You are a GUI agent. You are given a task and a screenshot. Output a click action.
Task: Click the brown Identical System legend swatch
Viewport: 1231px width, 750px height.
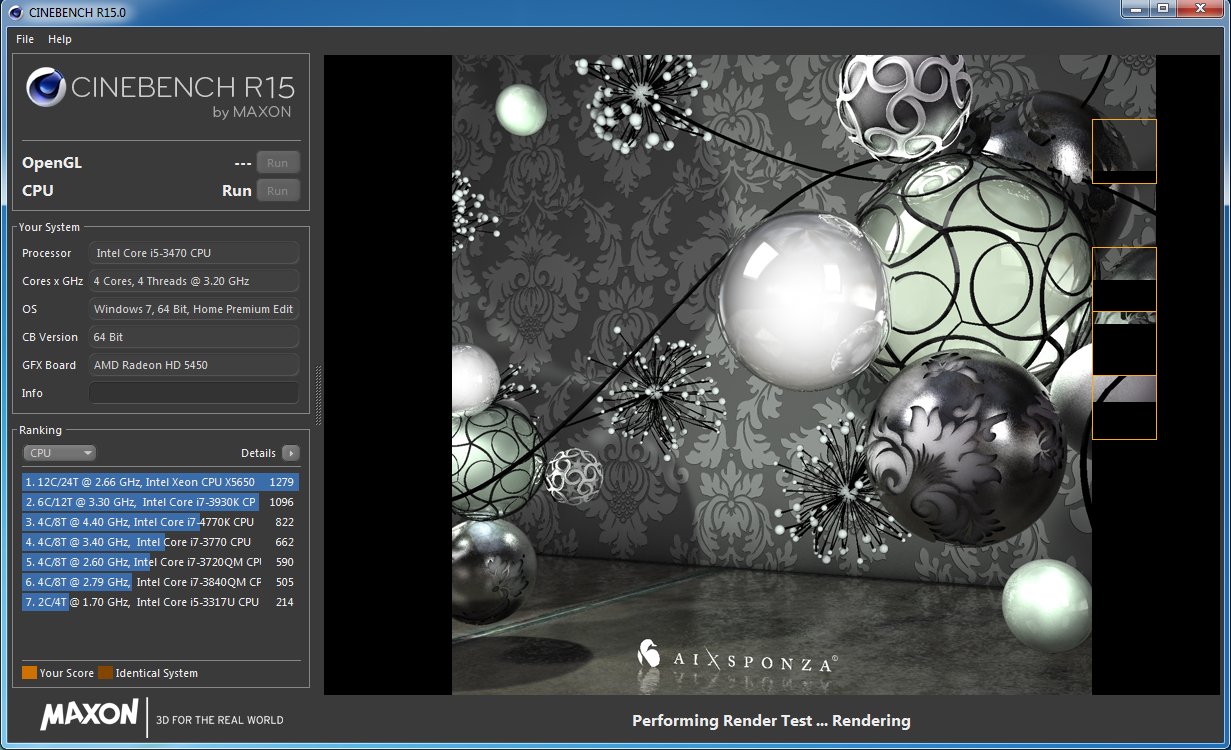tap(106, 673)
